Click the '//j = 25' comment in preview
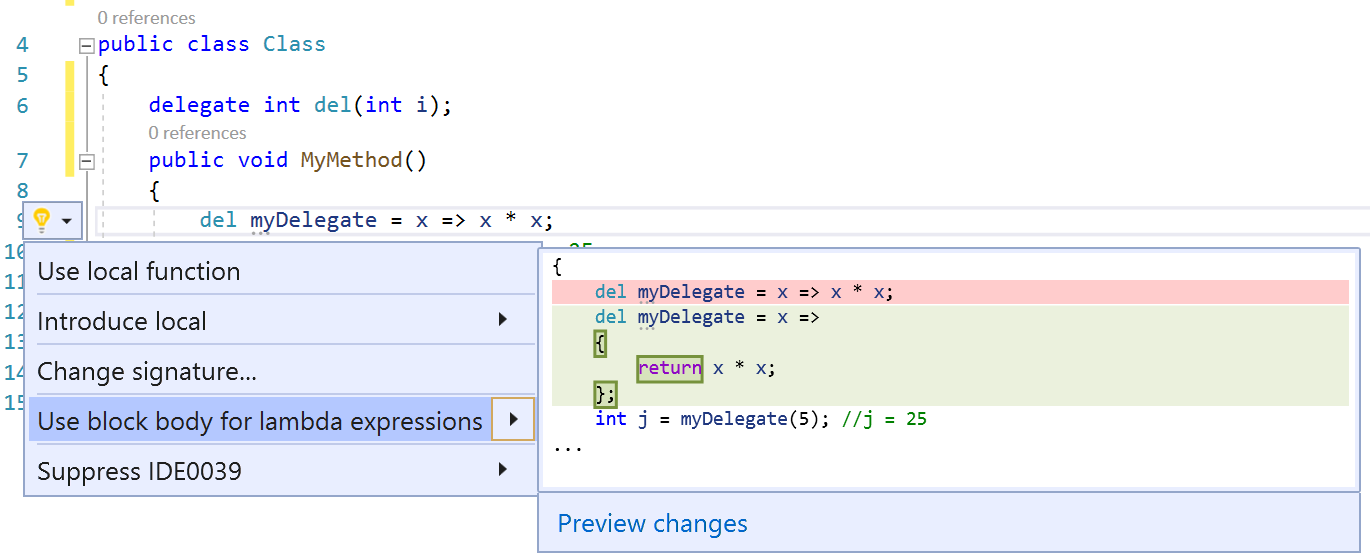Image resolution: width=1370 pixels, height=560 pixels. coord(884,419)
